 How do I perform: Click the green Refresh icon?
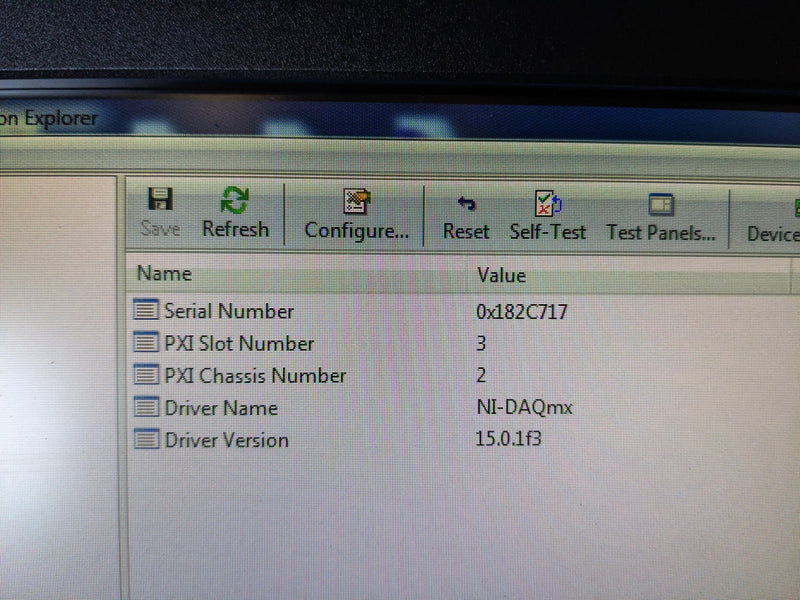235,201
